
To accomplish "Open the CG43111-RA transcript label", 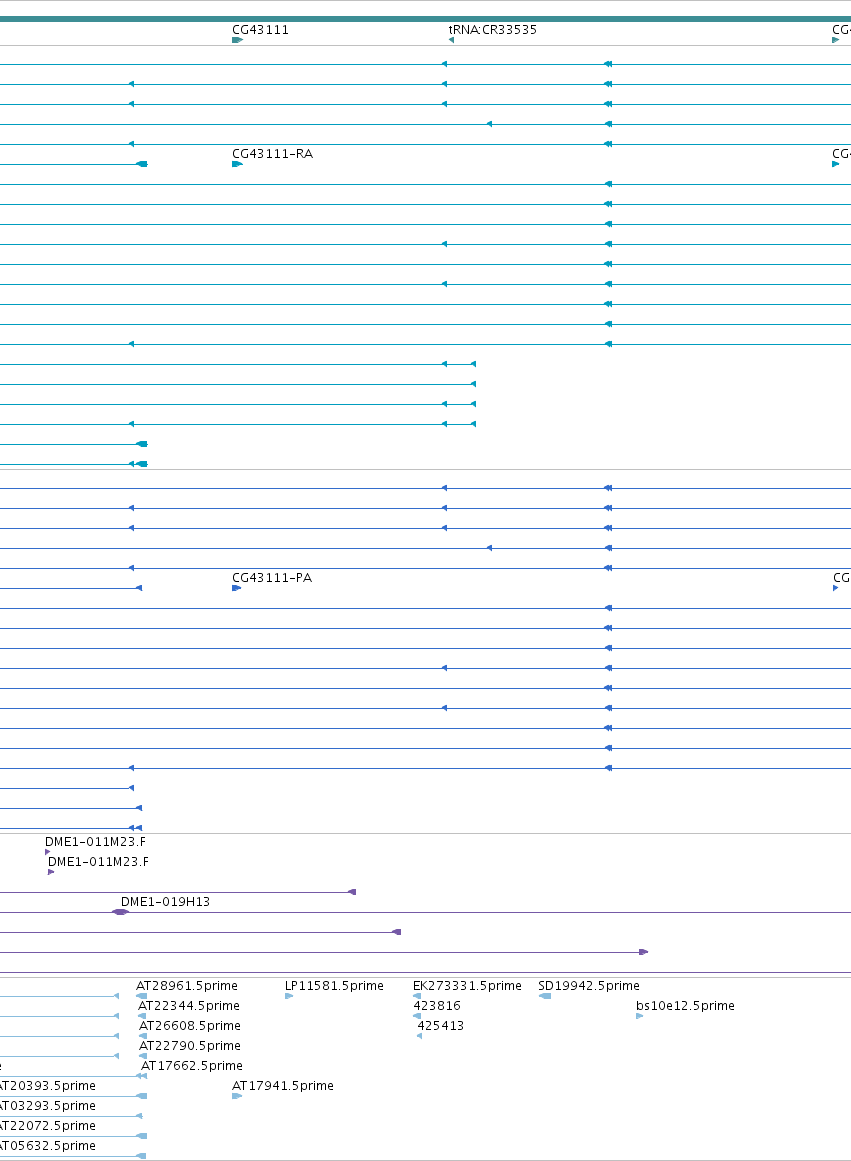I will tap(273, 154).
